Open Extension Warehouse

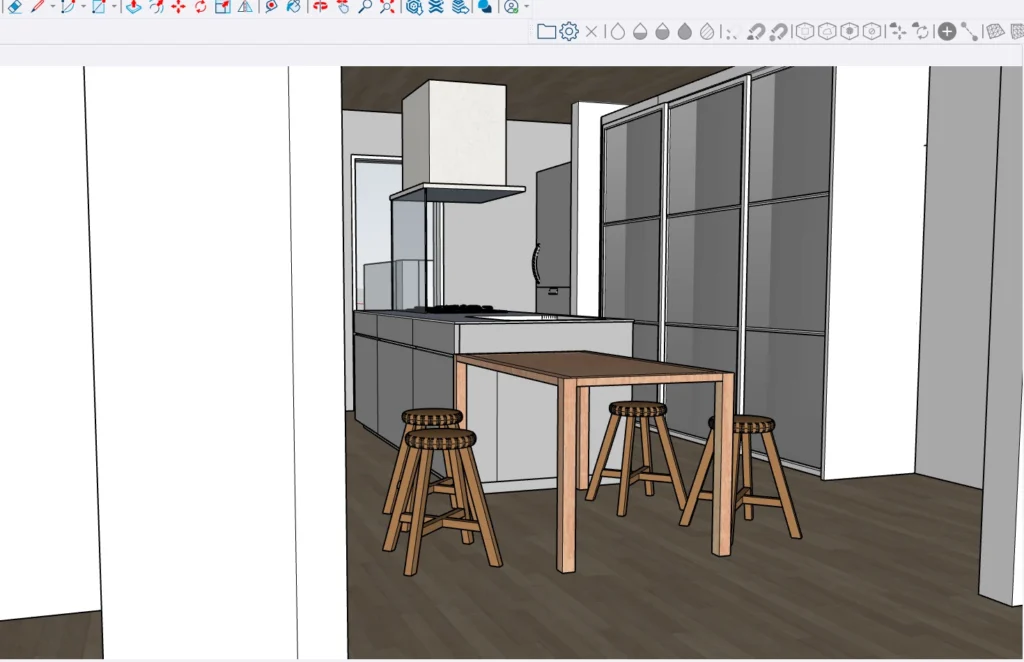436,7
